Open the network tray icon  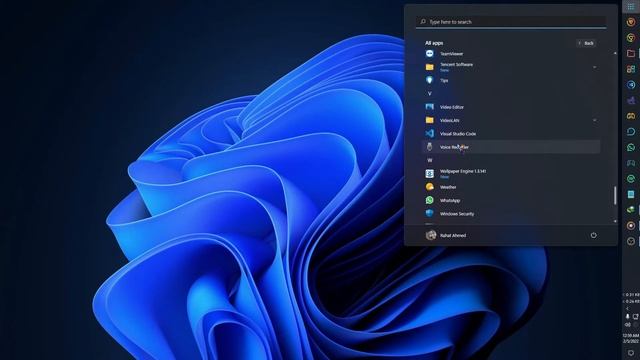pyautogui.click(x=636, y=316)
